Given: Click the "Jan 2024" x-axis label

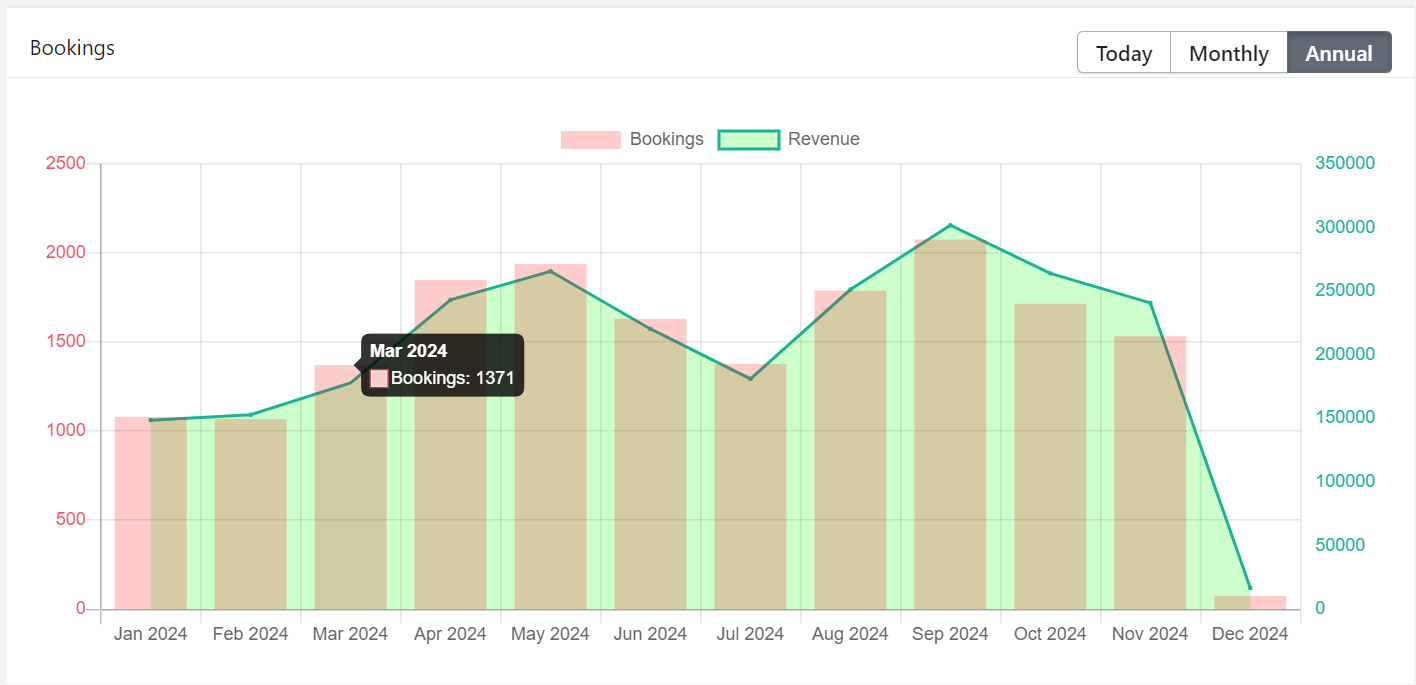Looking at the screenshot, I should coord(151,634).
